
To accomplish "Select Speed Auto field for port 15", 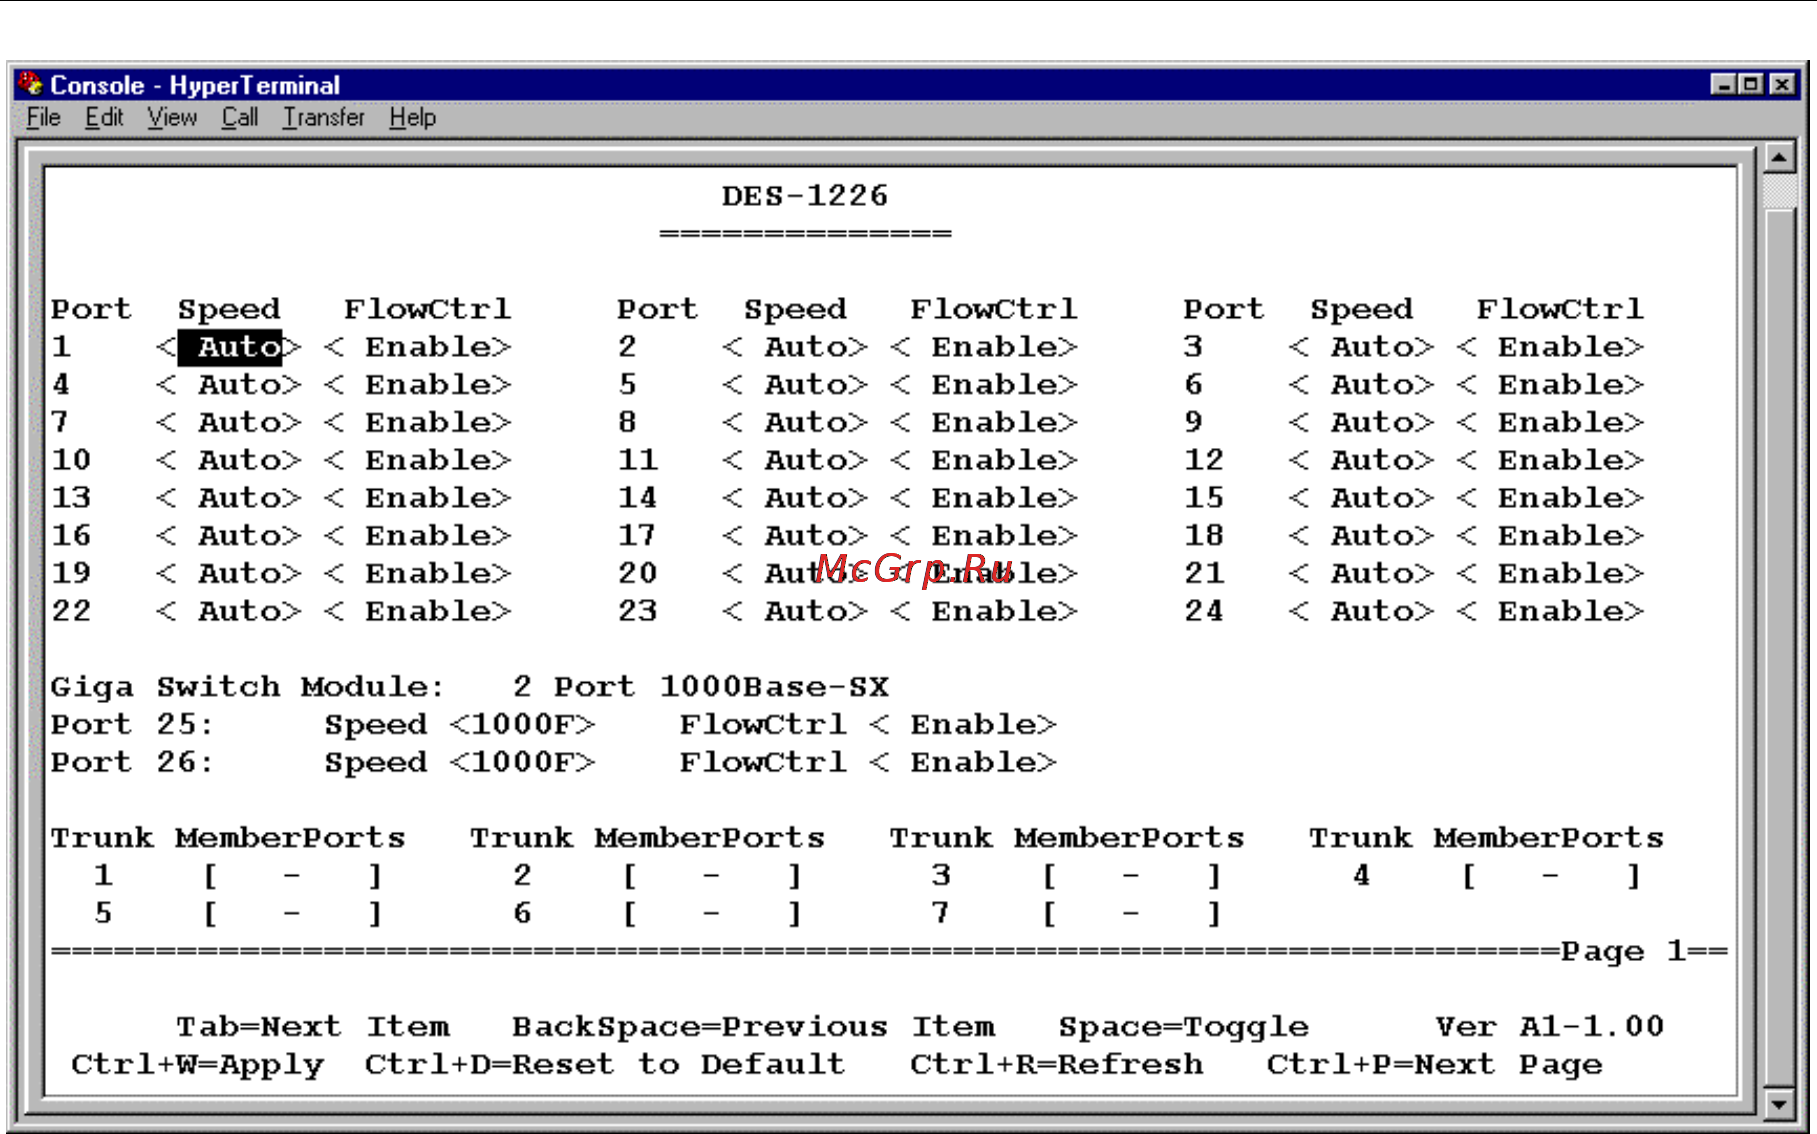I will (1361, 498).
